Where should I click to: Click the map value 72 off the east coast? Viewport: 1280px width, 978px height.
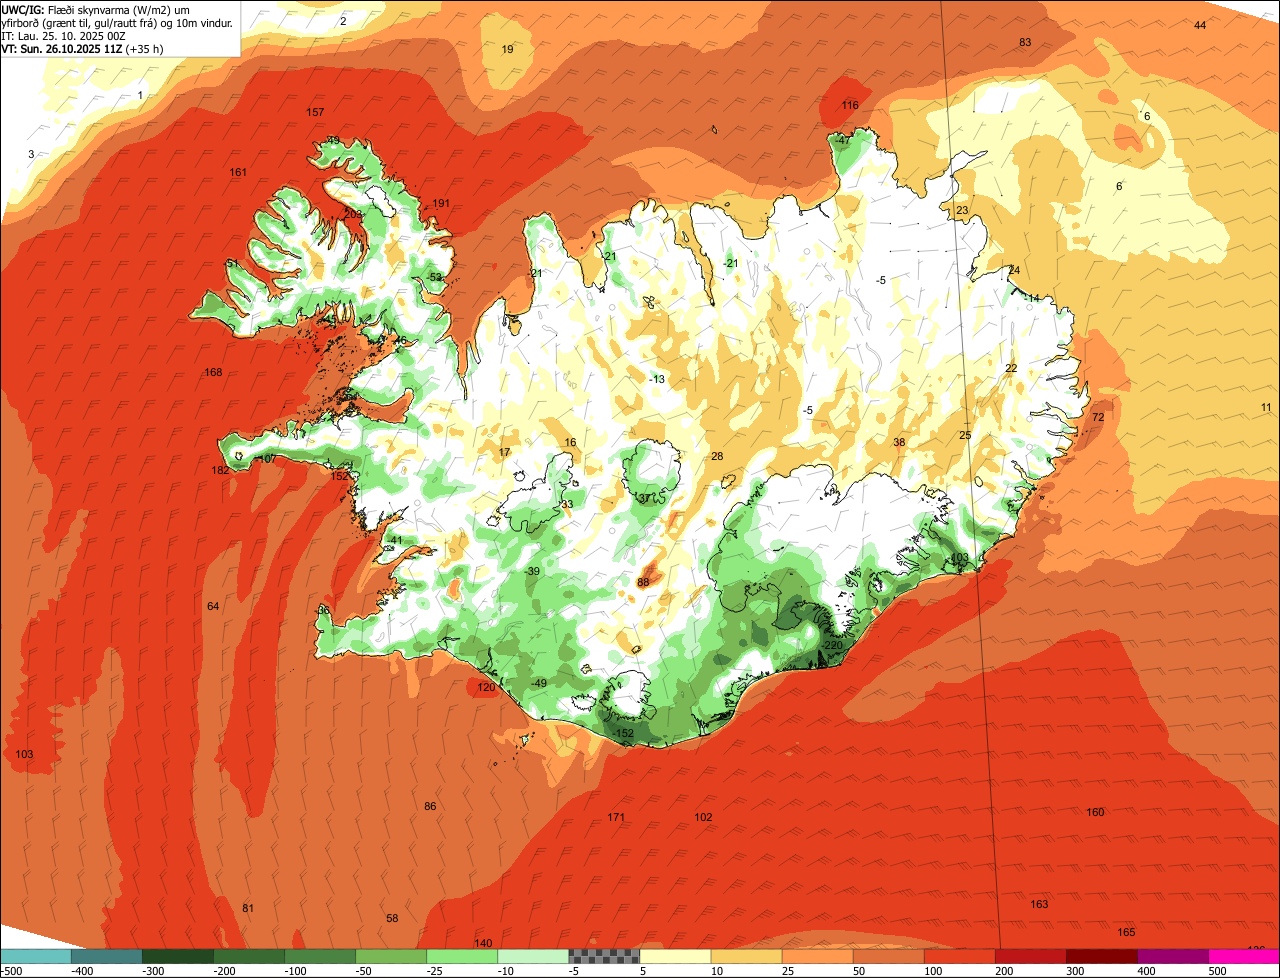click(x=1097, y=417)
